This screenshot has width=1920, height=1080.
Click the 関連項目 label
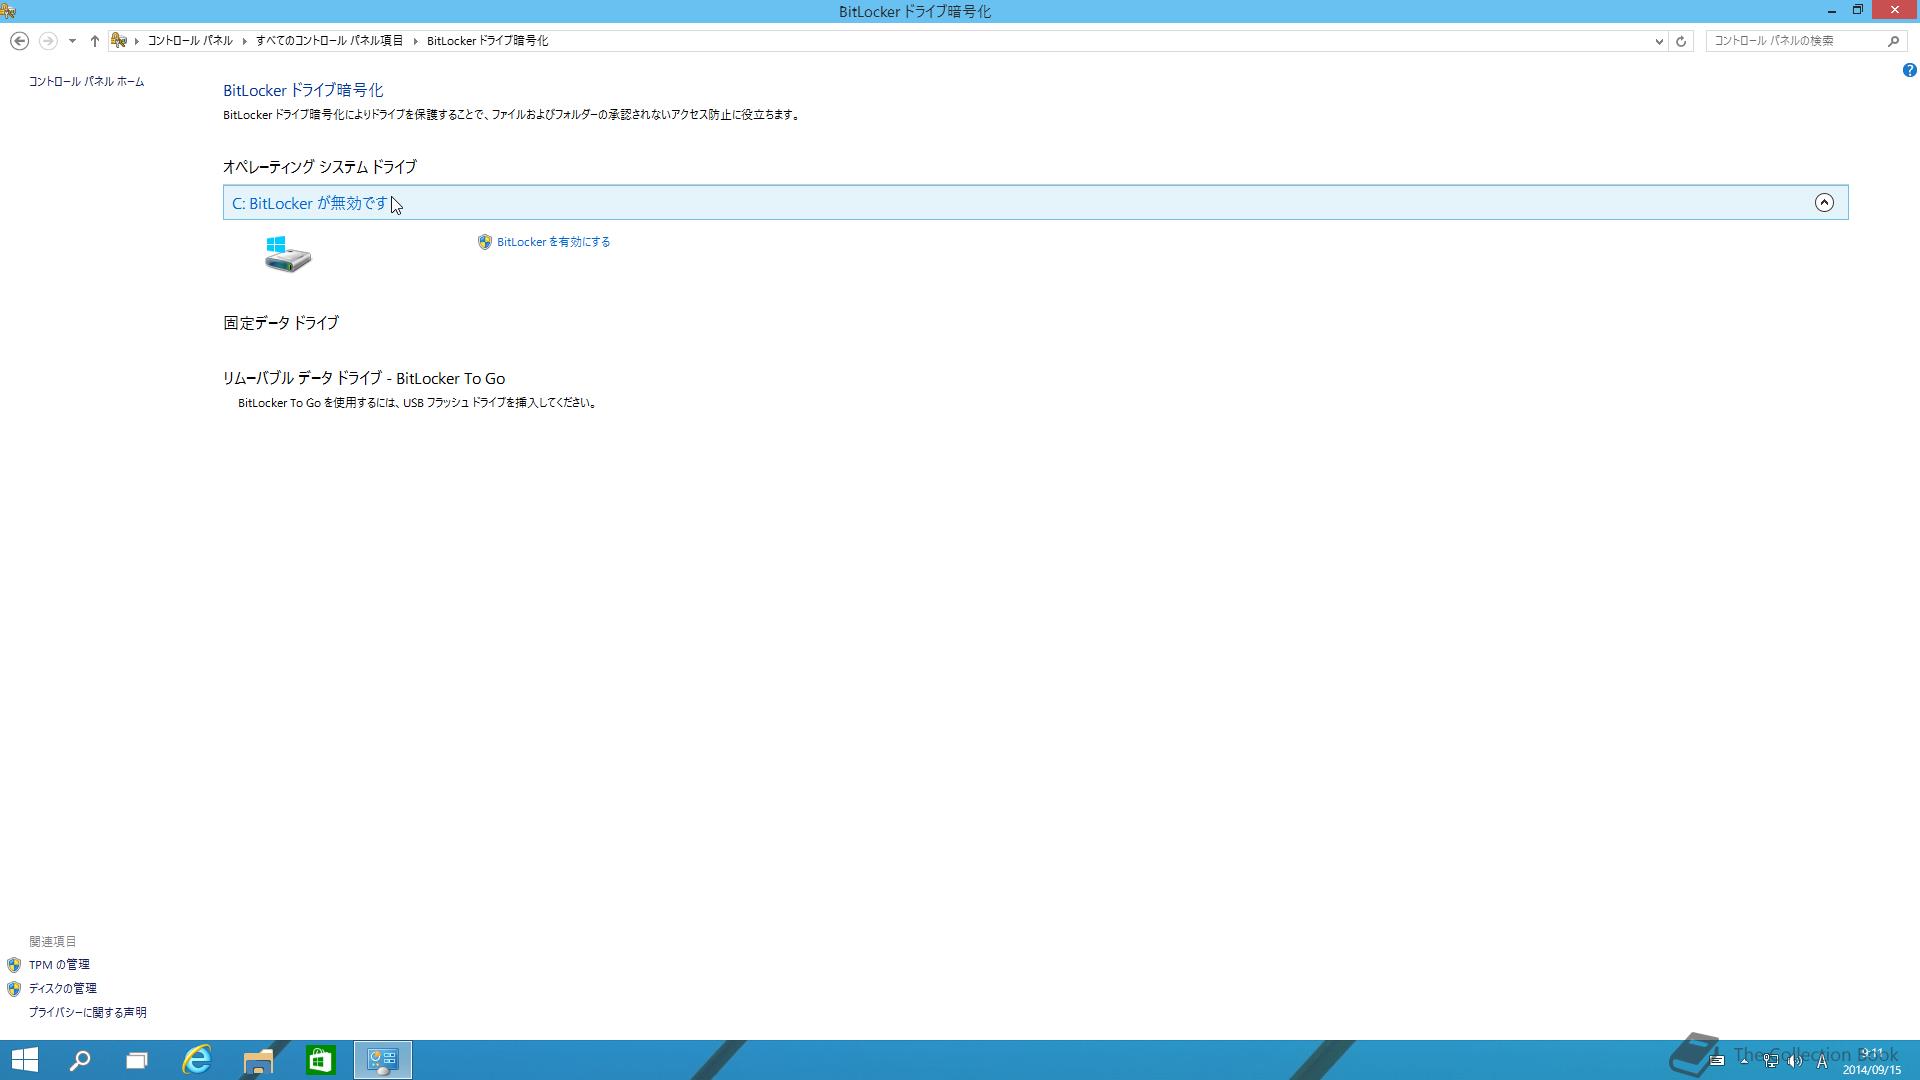(x=53, y=942)
